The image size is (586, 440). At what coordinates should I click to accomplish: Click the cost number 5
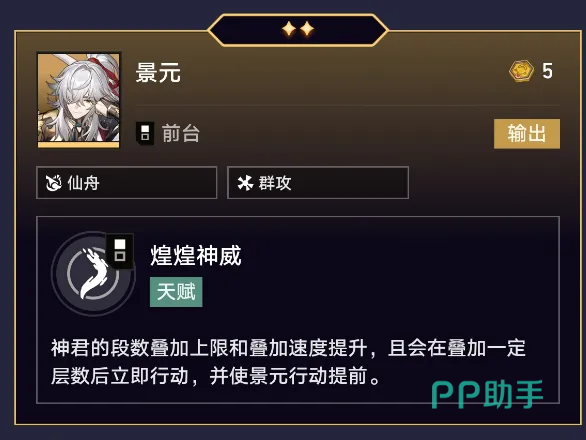coord(548,71)
